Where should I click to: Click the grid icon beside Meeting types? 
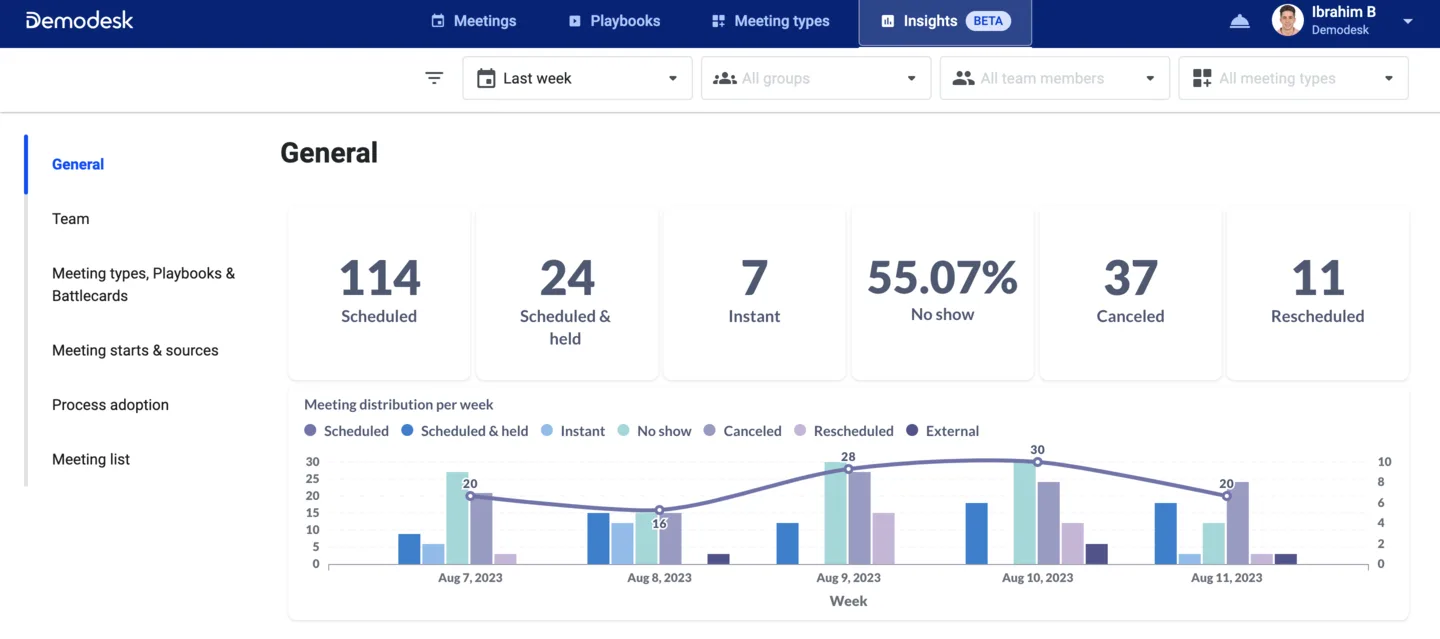718,21
